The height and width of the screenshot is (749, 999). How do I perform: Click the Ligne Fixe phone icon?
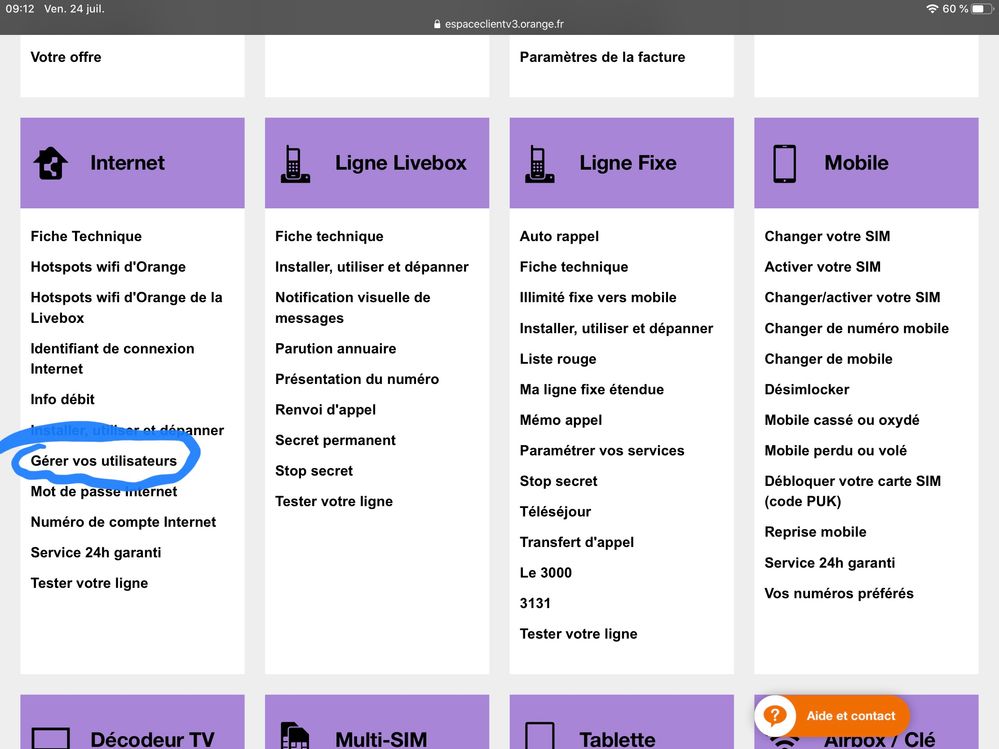540,164
